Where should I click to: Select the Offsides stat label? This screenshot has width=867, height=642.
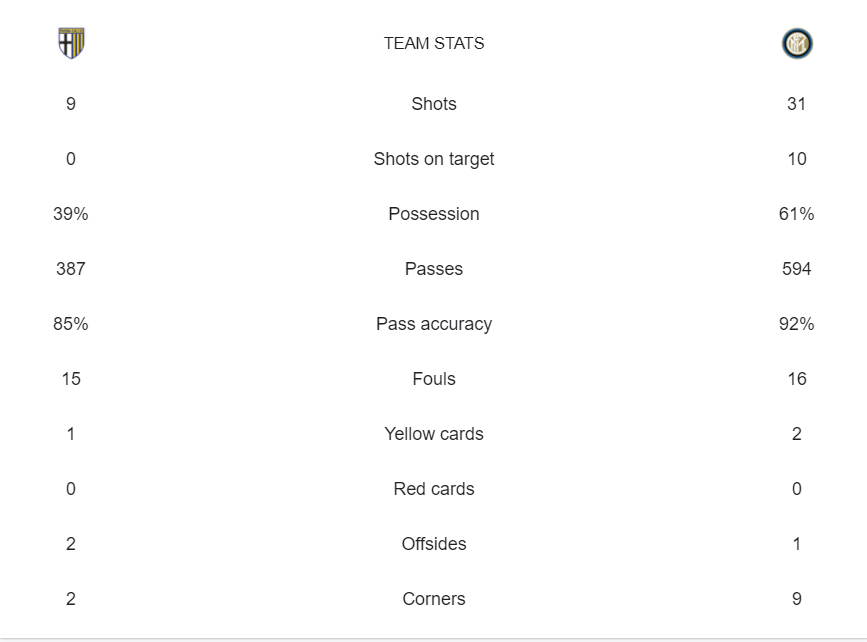(x=434, y=544)
